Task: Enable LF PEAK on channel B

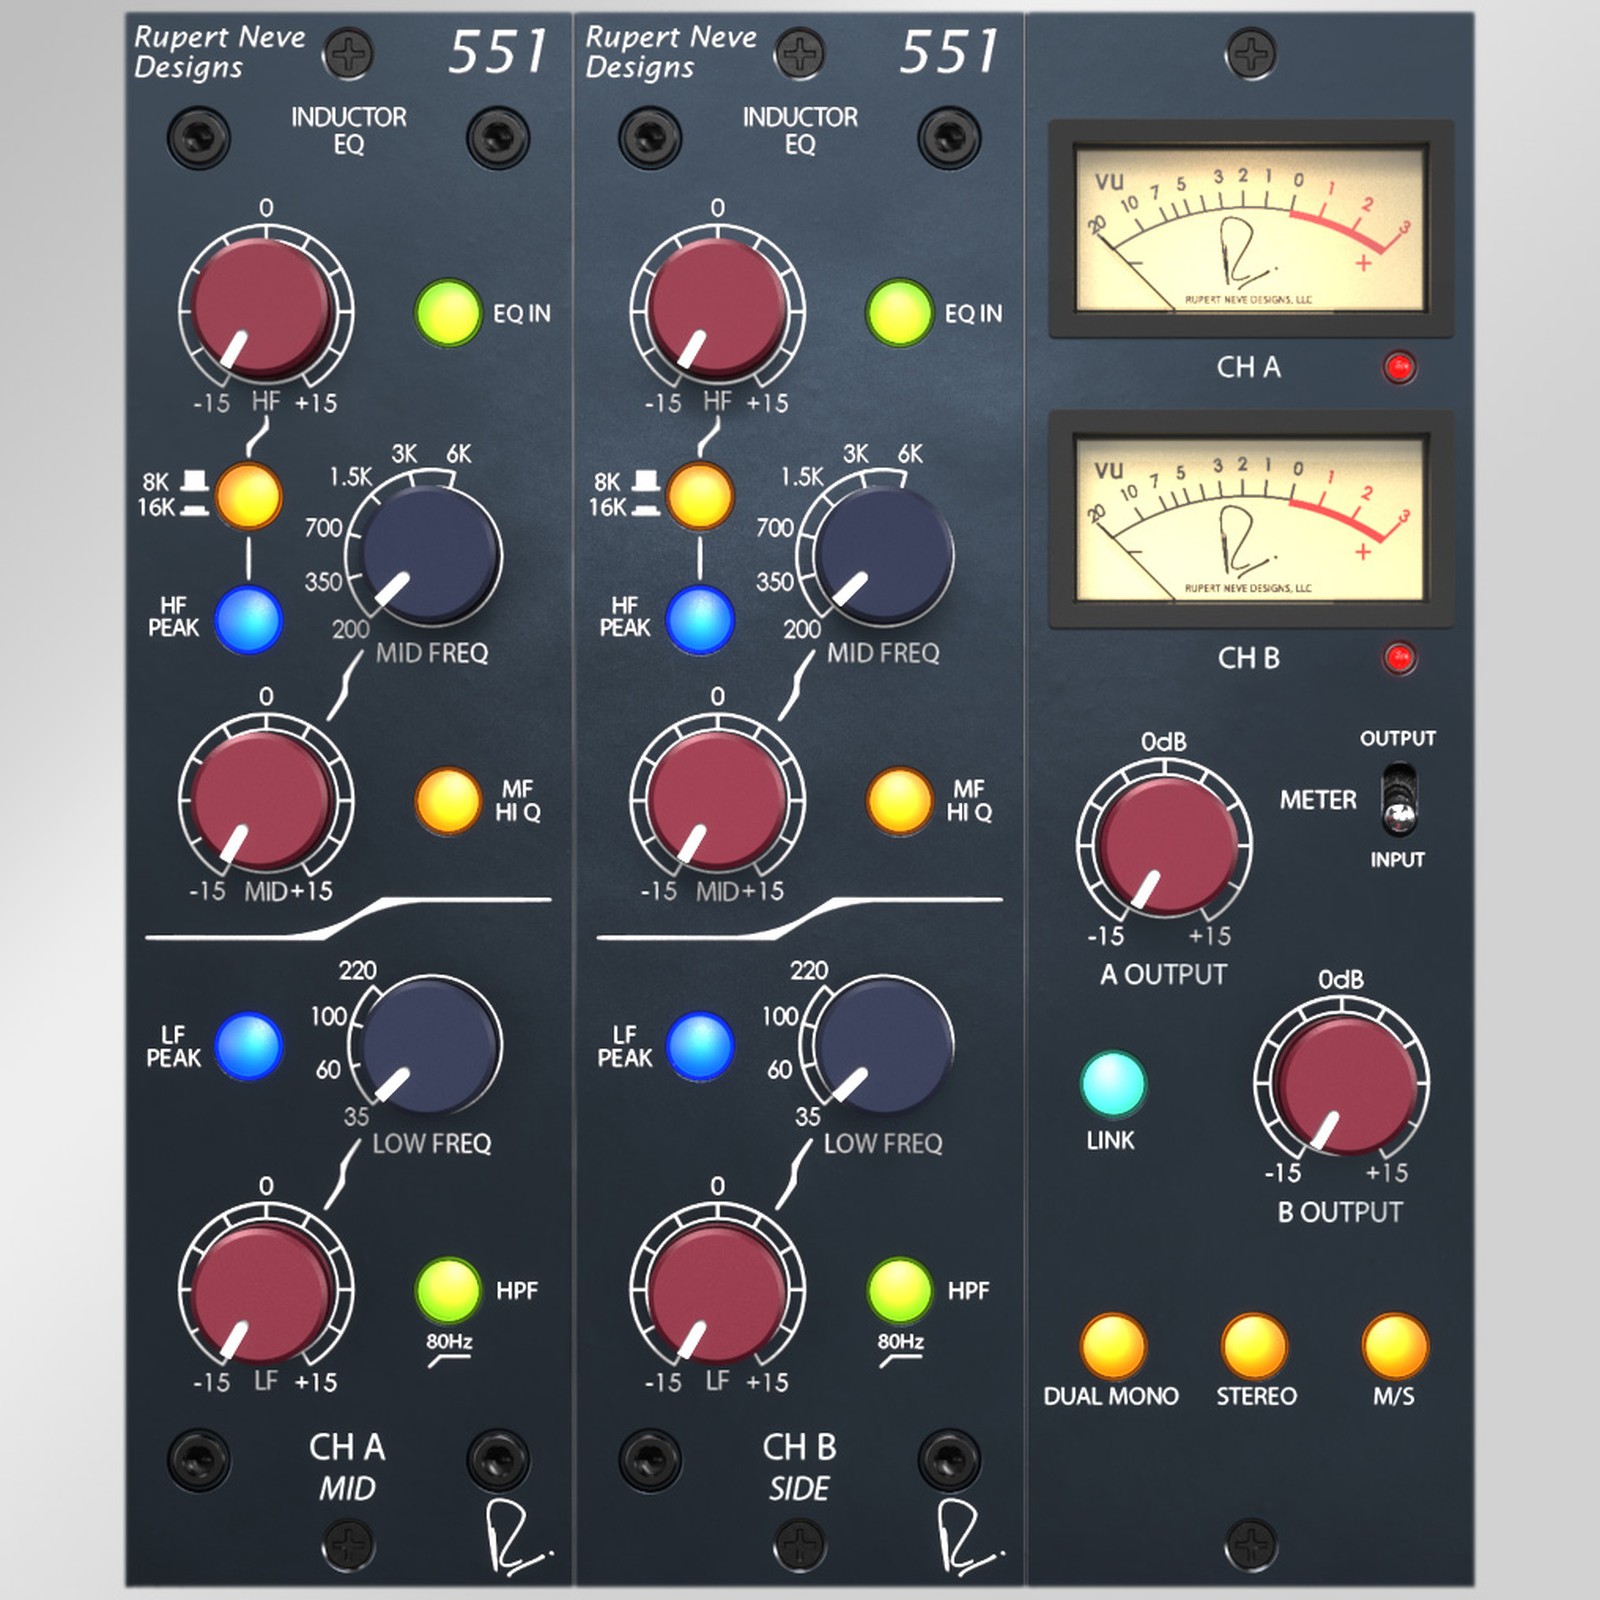Action: click(x=700, y=1046)
